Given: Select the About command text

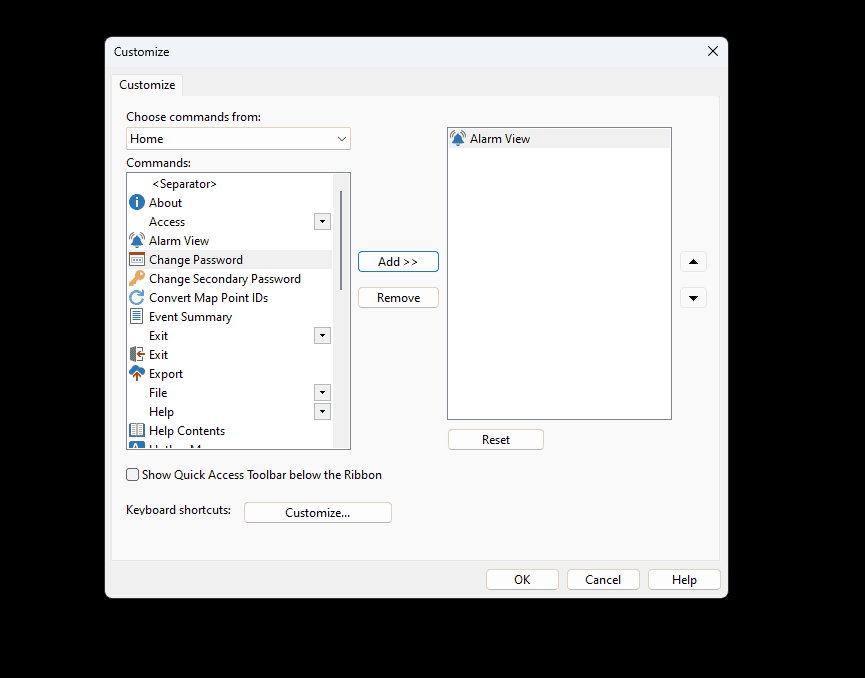Looking at the screenshot, I should click(x=165, y=203).
